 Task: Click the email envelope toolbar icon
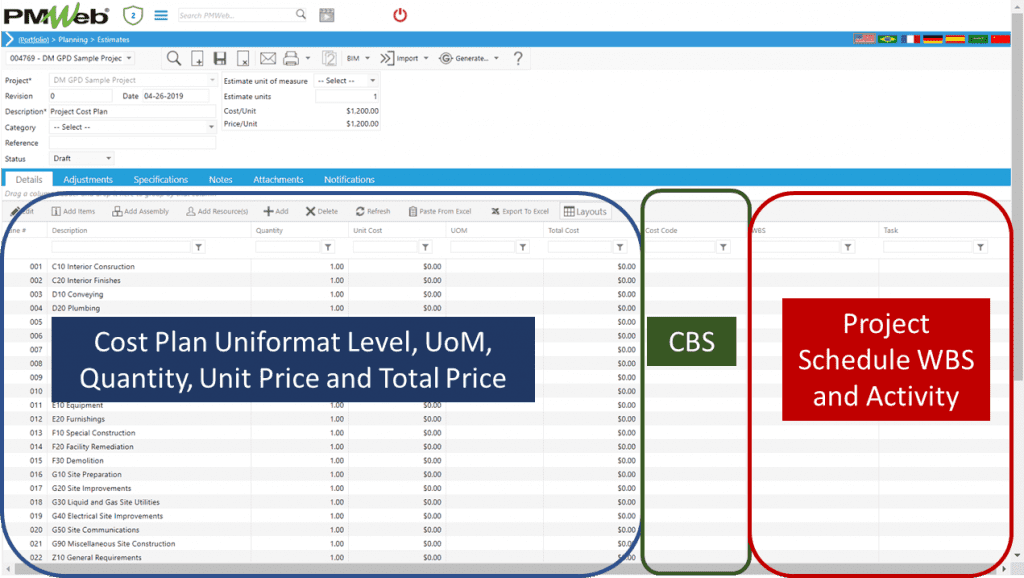click(267, 58)
